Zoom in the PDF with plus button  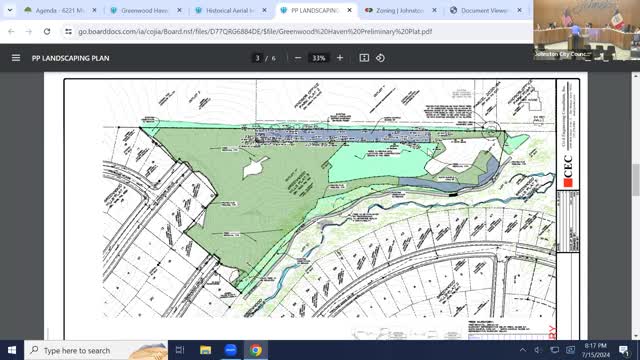(340, 58)
